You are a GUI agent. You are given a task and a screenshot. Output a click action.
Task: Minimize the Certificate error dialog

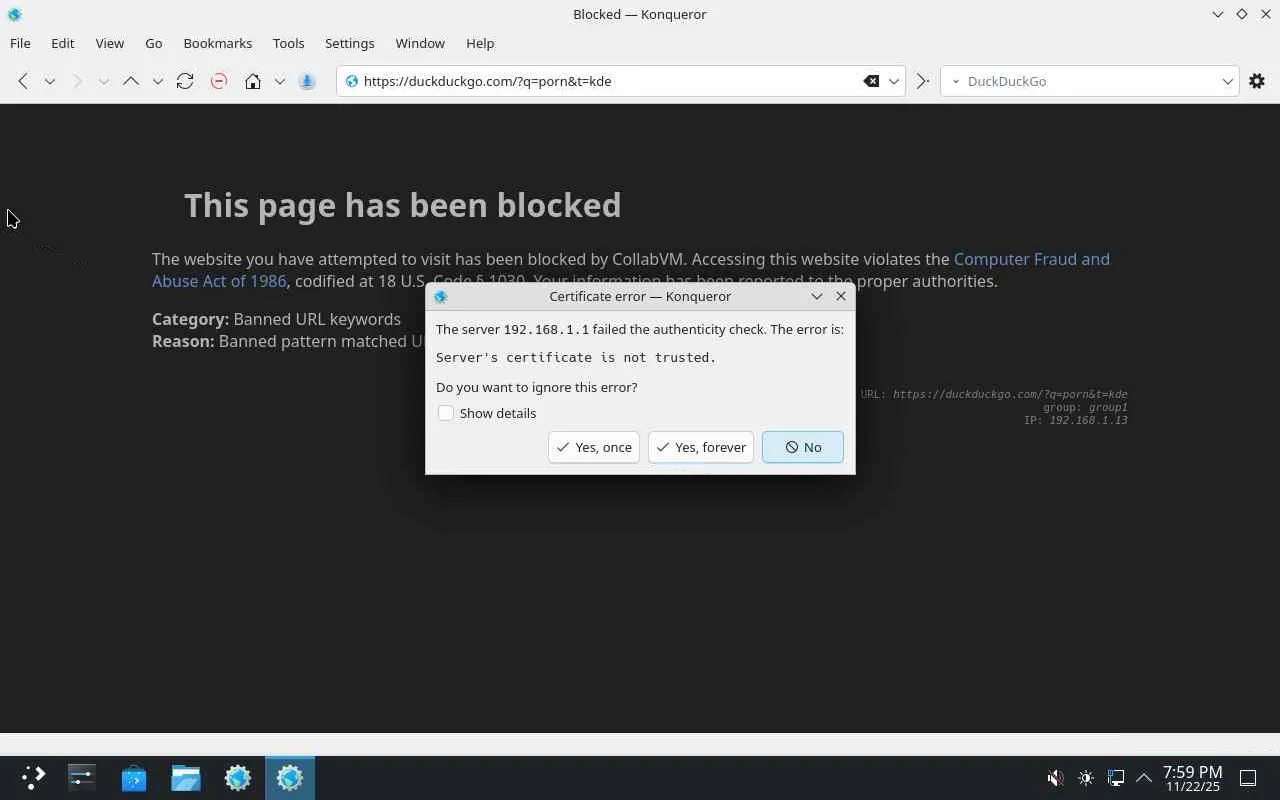click(817, 296)
